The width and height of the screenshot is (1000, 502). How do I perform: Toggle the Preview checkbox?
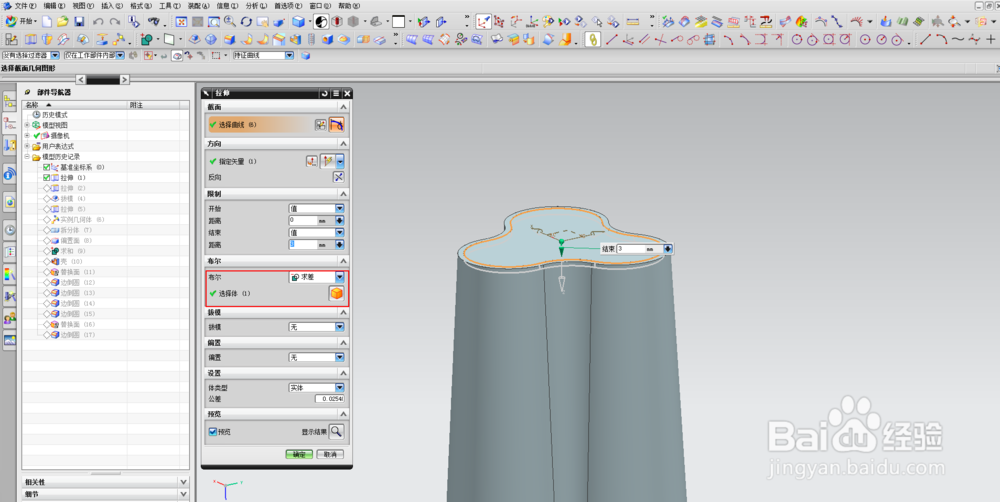click(213, 432)
